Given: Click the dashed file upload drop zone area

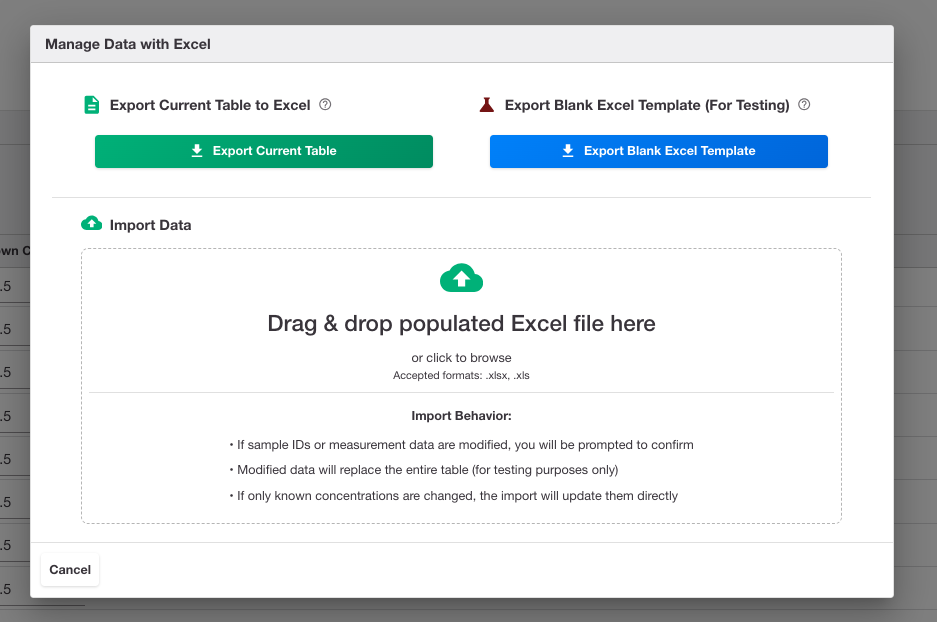Looking at the screenshot, I should tap(461, 386).
